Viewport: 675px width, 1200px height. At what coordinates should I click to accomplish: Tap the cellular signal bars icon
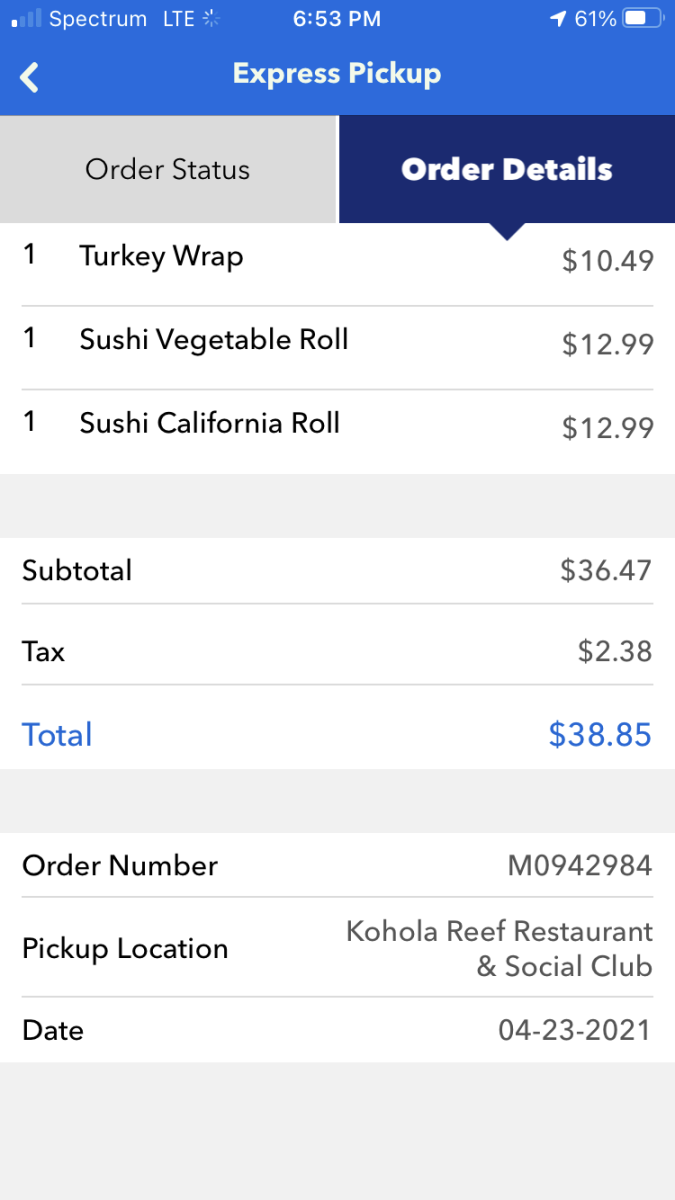point(26,19)
